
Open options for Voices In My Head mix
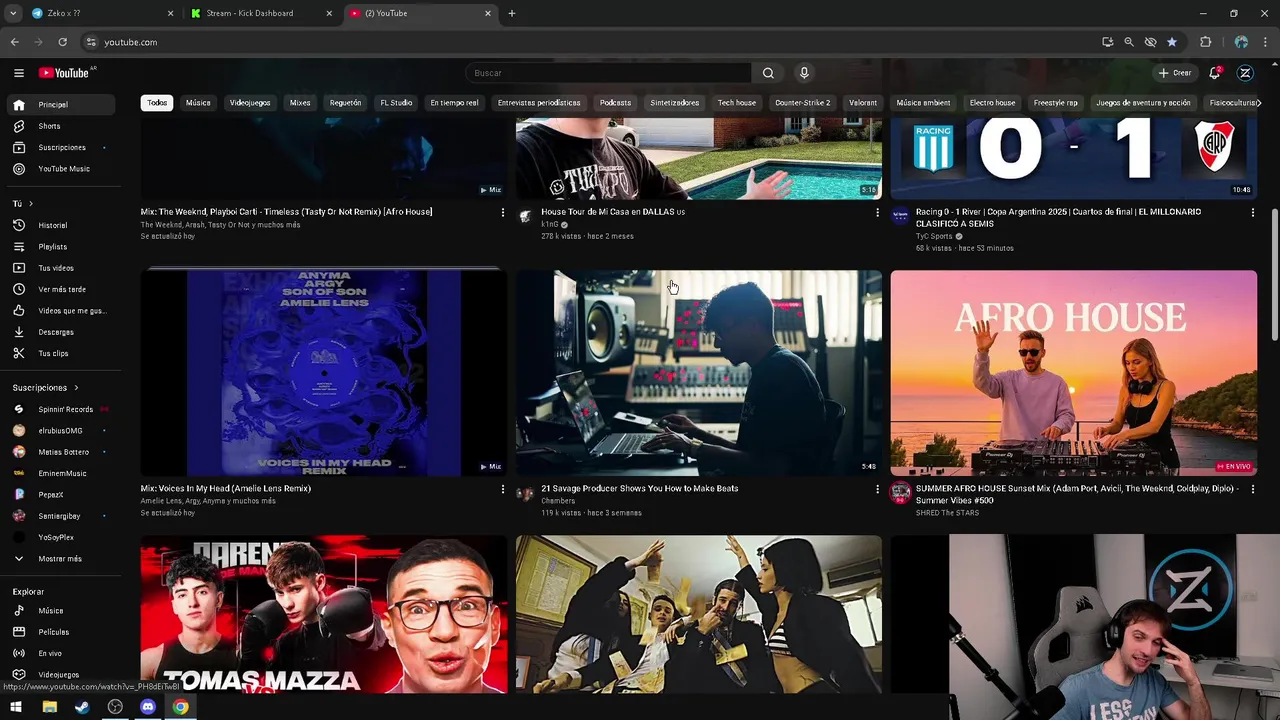pyautogui.click(x=502, y=489)
